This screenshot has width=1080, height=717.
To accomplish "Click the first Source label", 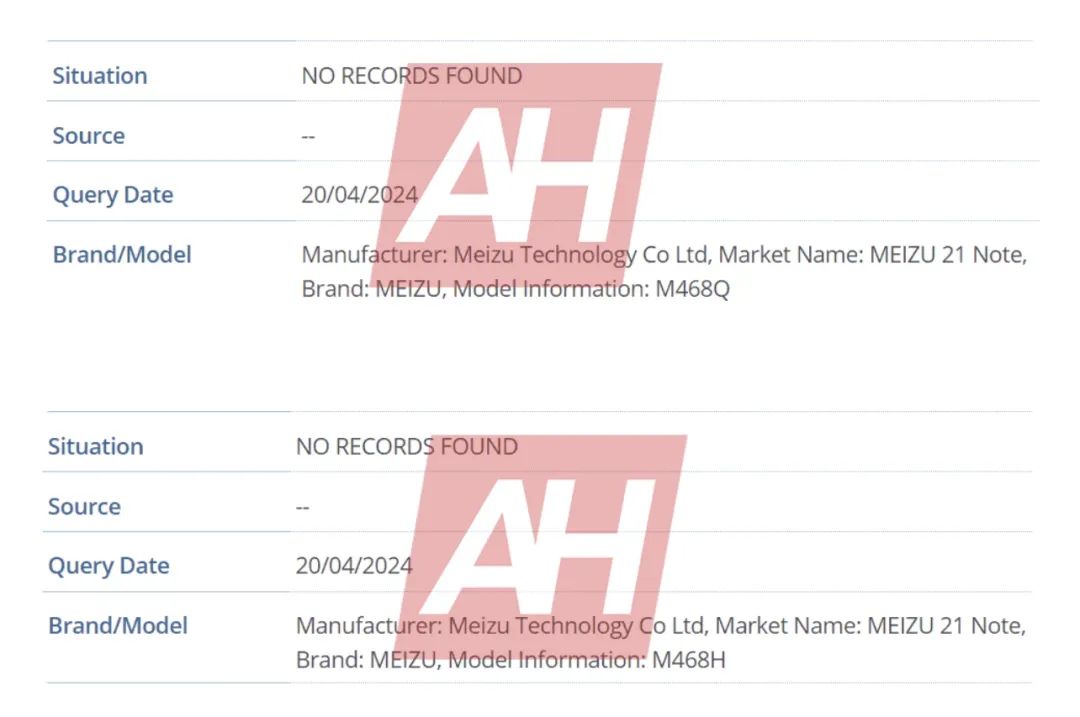I will 89,136.
